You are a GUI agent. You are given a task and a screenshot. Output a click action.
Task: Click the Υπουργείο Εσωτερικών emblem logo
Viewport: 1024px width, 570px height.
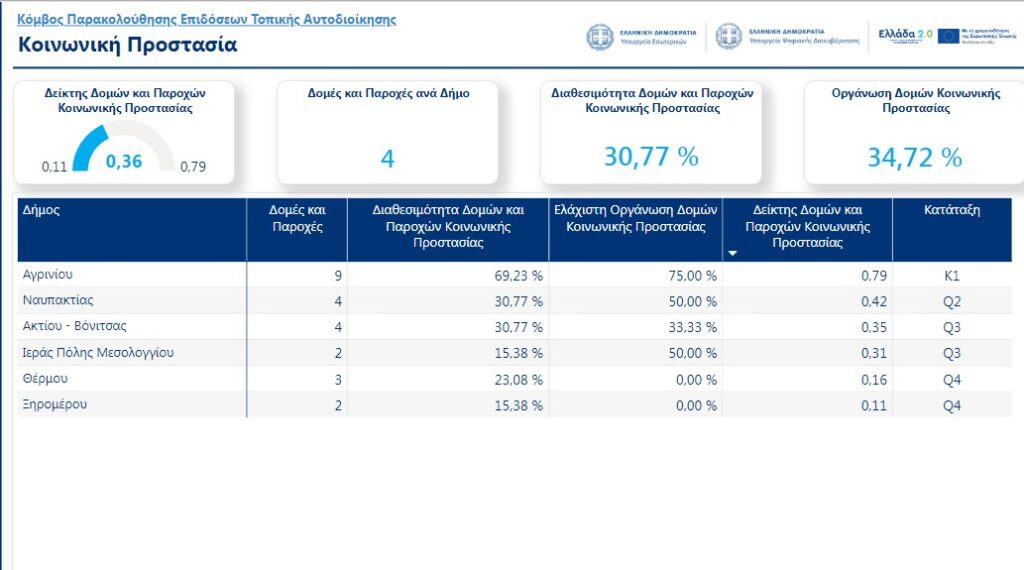pos(600,37)
